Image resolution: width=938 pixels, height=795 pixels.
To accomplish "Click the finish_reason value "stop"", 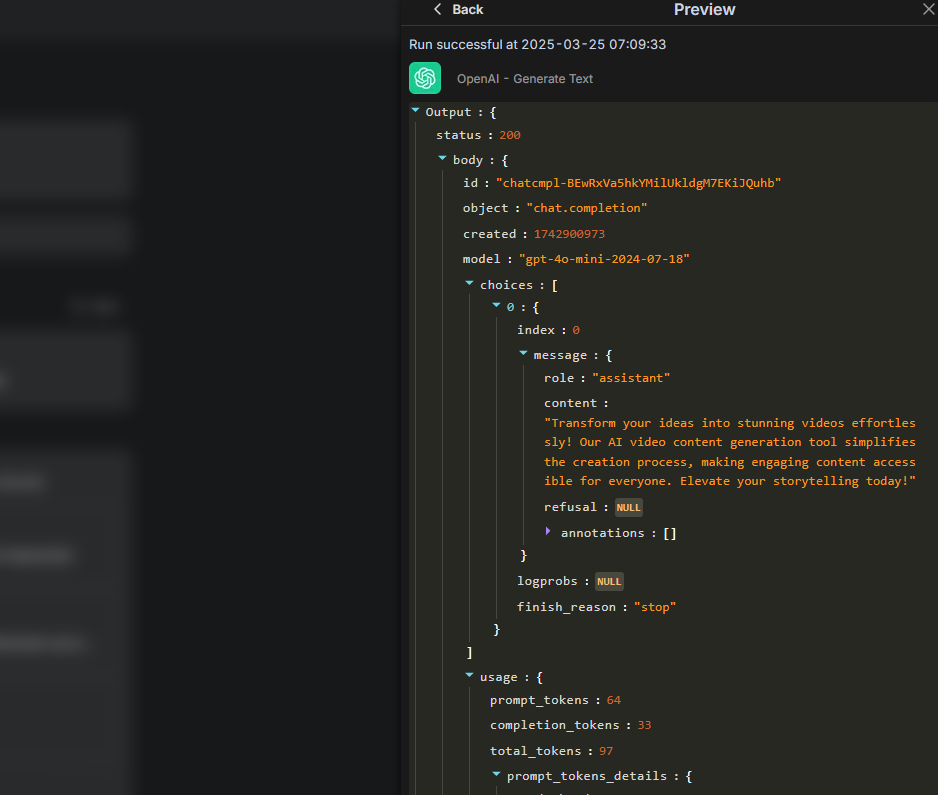I will pyautogui.click(x=655, y=607).
